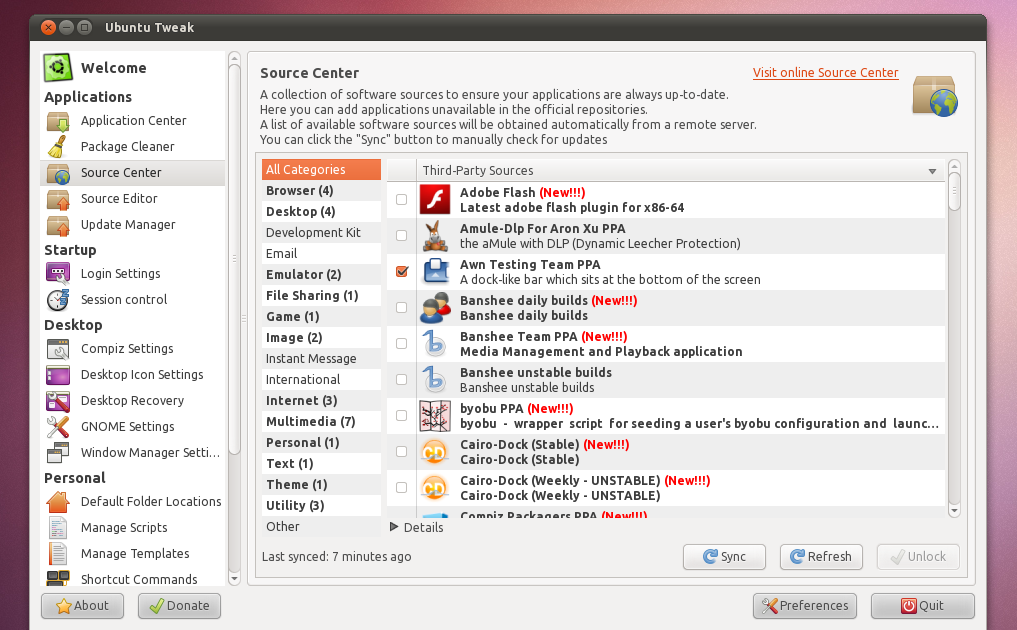Screen dimensions: 1017x630
Task: Open the Third-Party Sources dropdown
Action: coord(935,169)
